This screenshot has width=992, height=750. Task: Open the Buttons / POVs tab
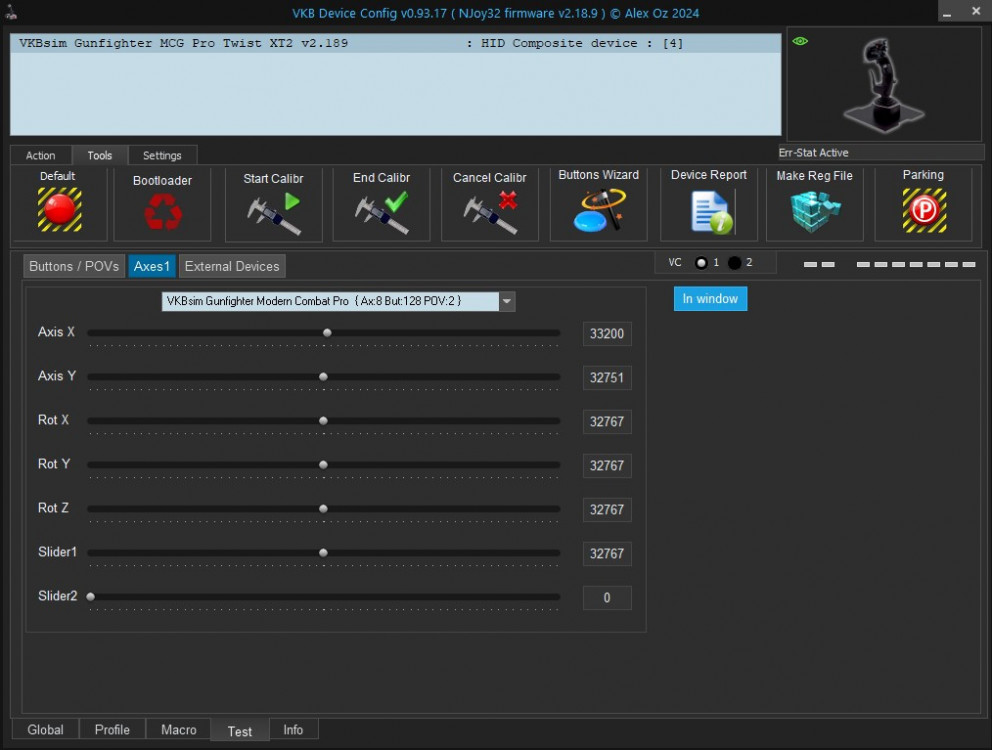coord(74,266)
